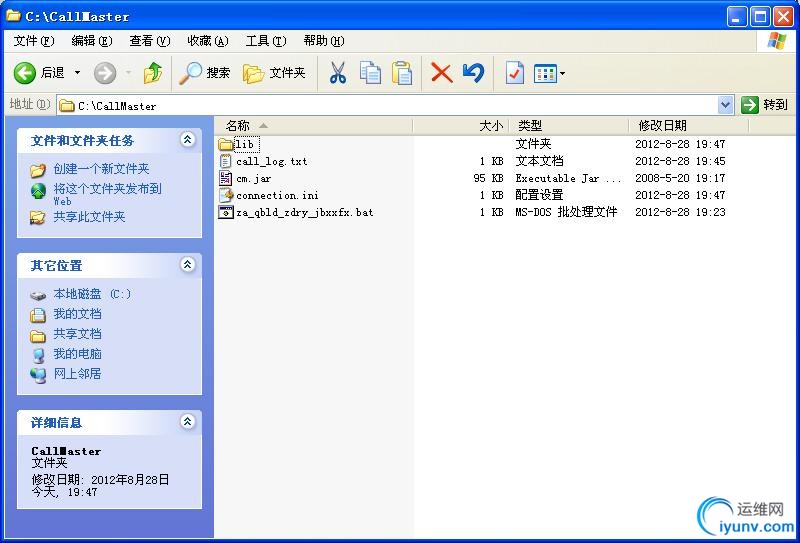Open the 搜索 search pane
Viewport: 800px width, 543px height.
click(x=204, y=73)
